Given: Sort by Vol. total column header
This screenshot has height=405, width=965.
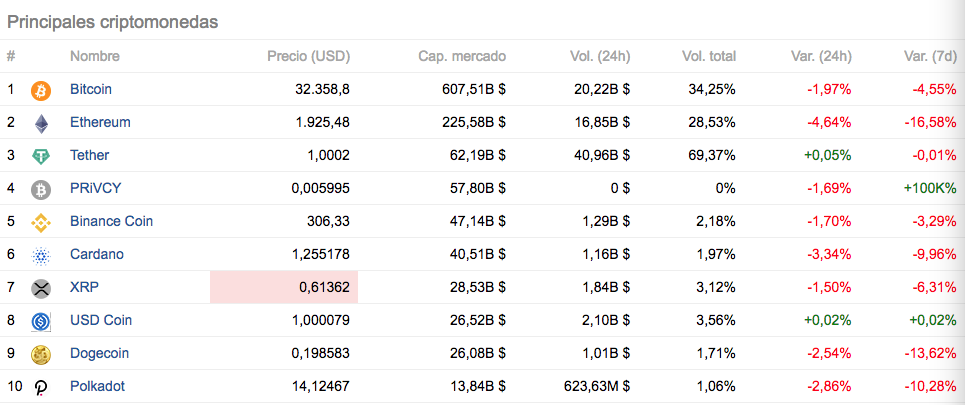Looking at the screenshot, I should tap(709, 57).
